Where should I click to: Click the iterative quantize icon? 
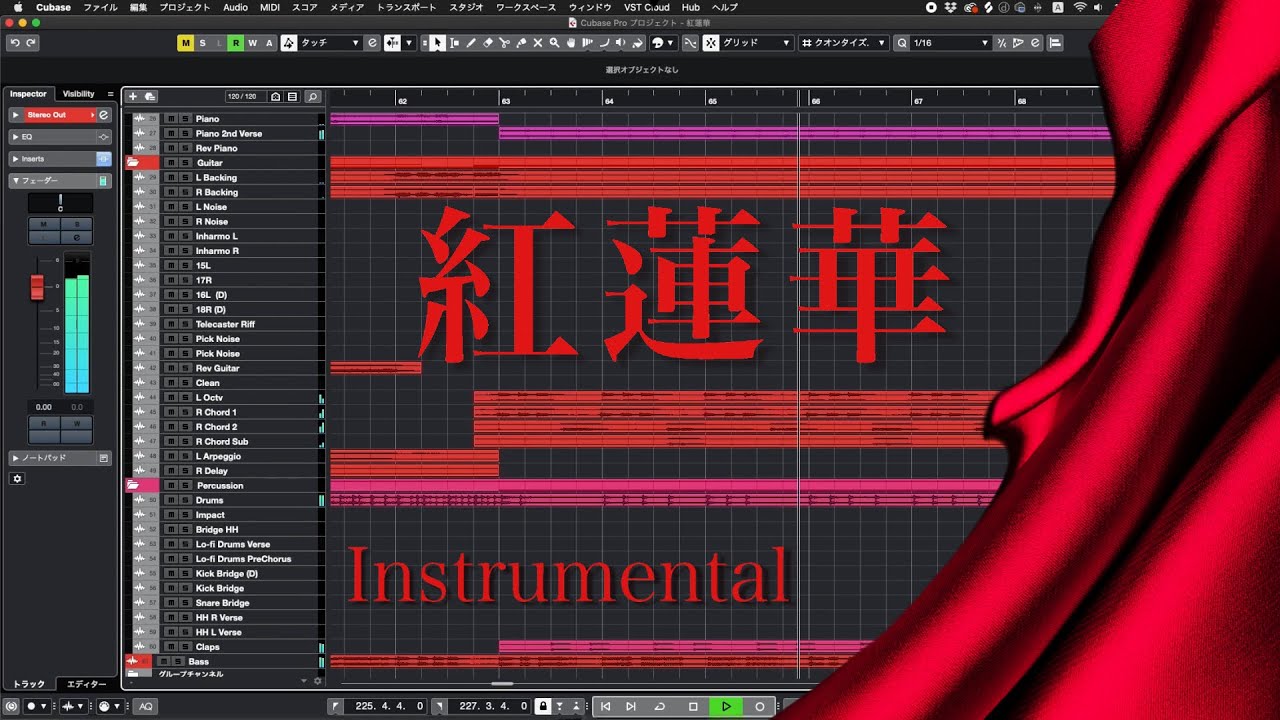[1003, 43]
